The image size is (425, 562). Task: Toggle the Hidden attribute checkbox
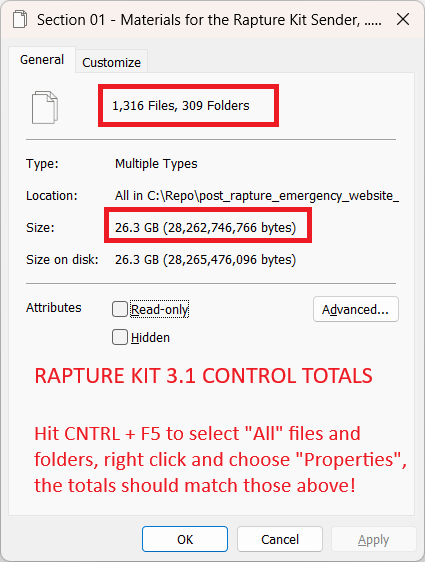point(120,337)
